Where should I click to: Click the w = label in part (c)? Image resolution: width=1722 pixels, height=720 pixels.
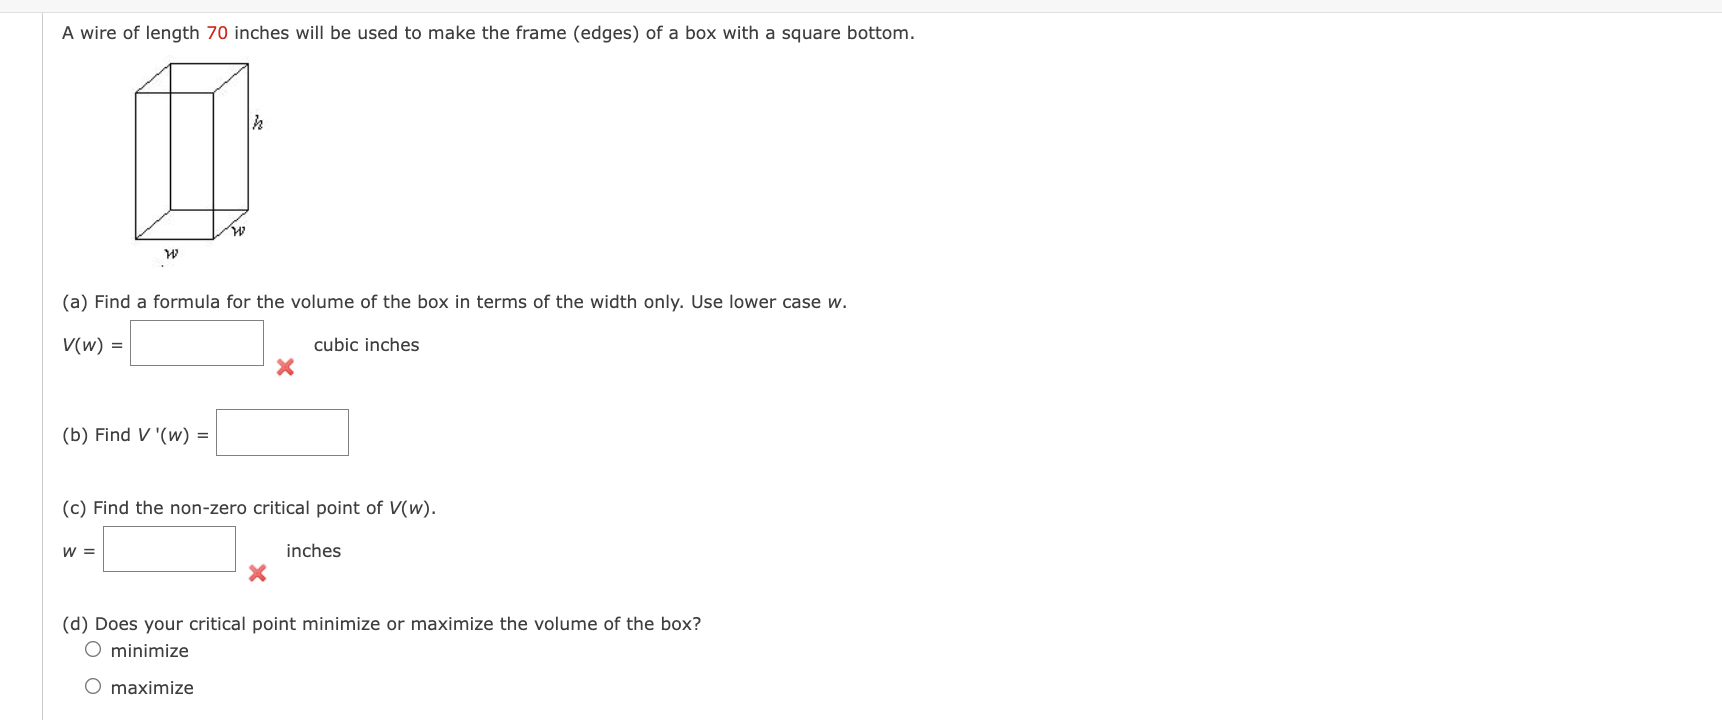tap(77, 550)
